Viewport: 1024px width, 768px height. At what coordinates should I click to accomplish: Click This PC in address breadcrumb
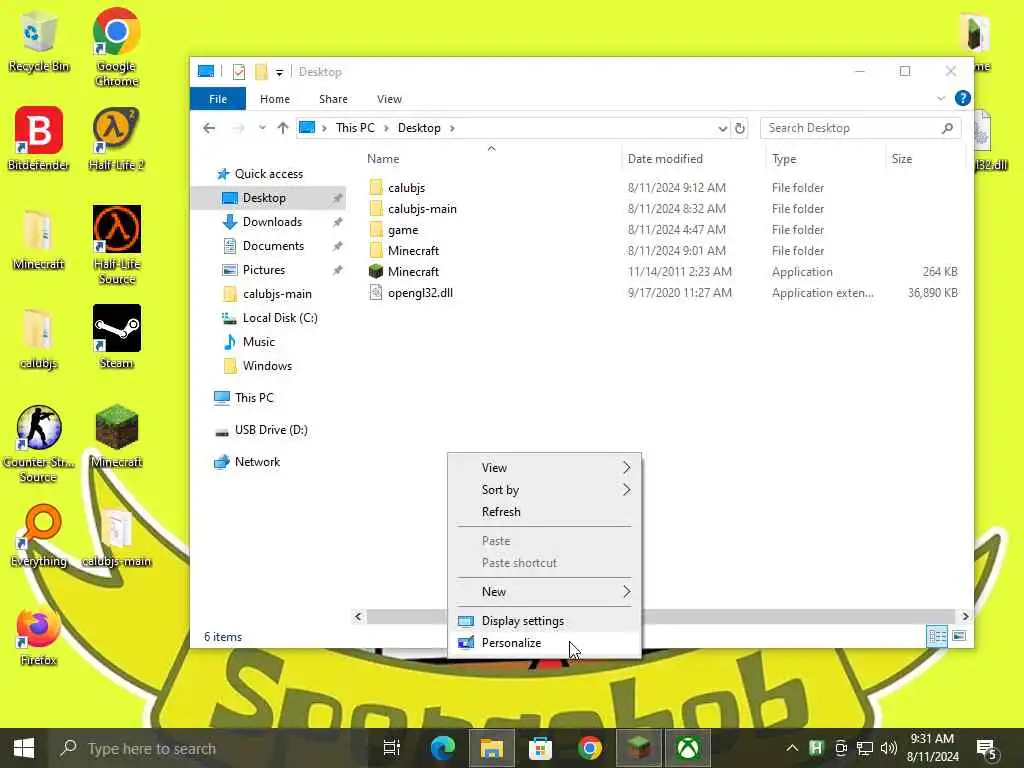355,128
